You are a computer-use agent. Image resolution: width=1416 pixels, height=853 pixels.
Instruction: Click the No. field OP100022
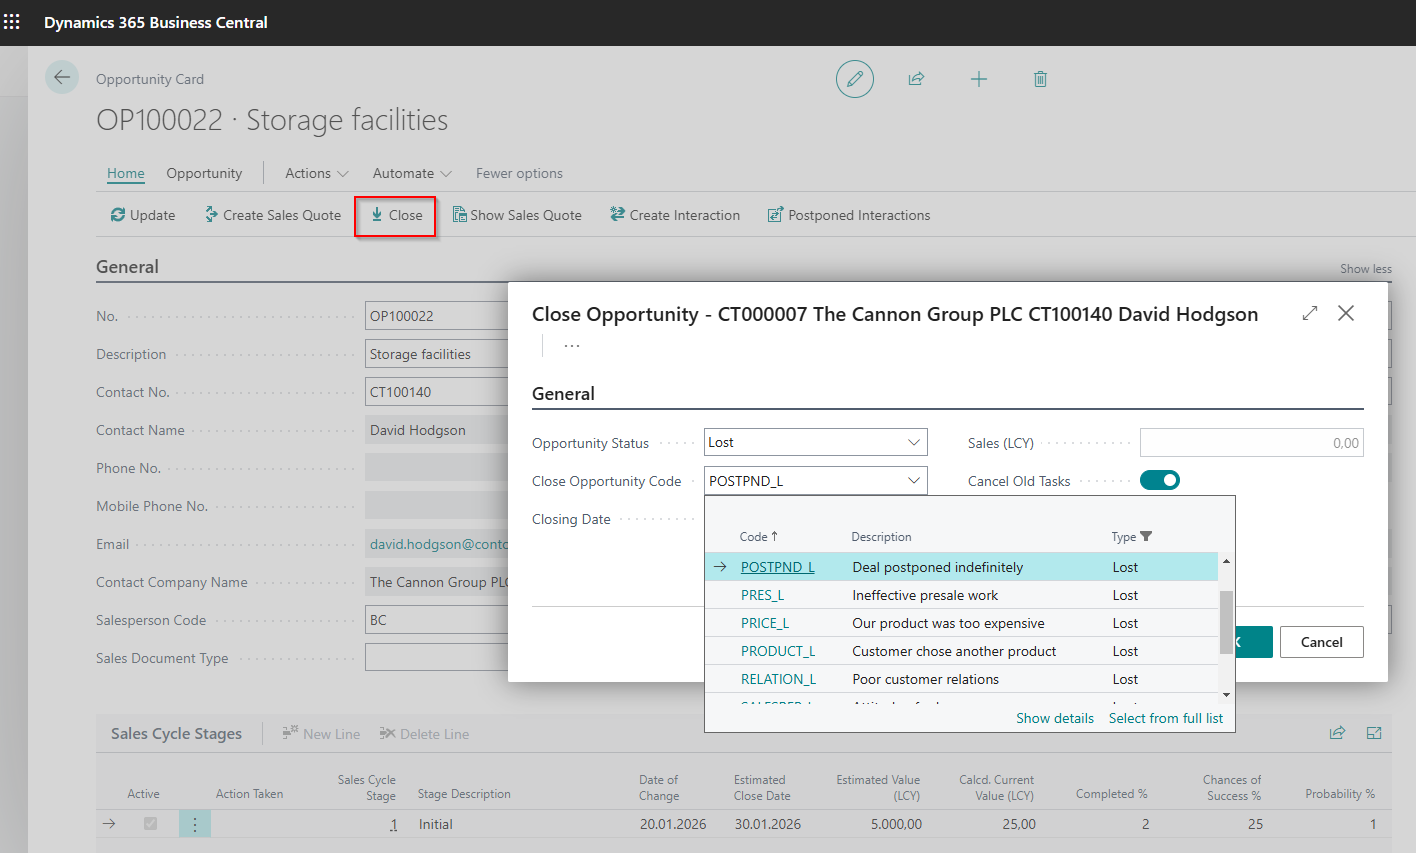point(437,316)
